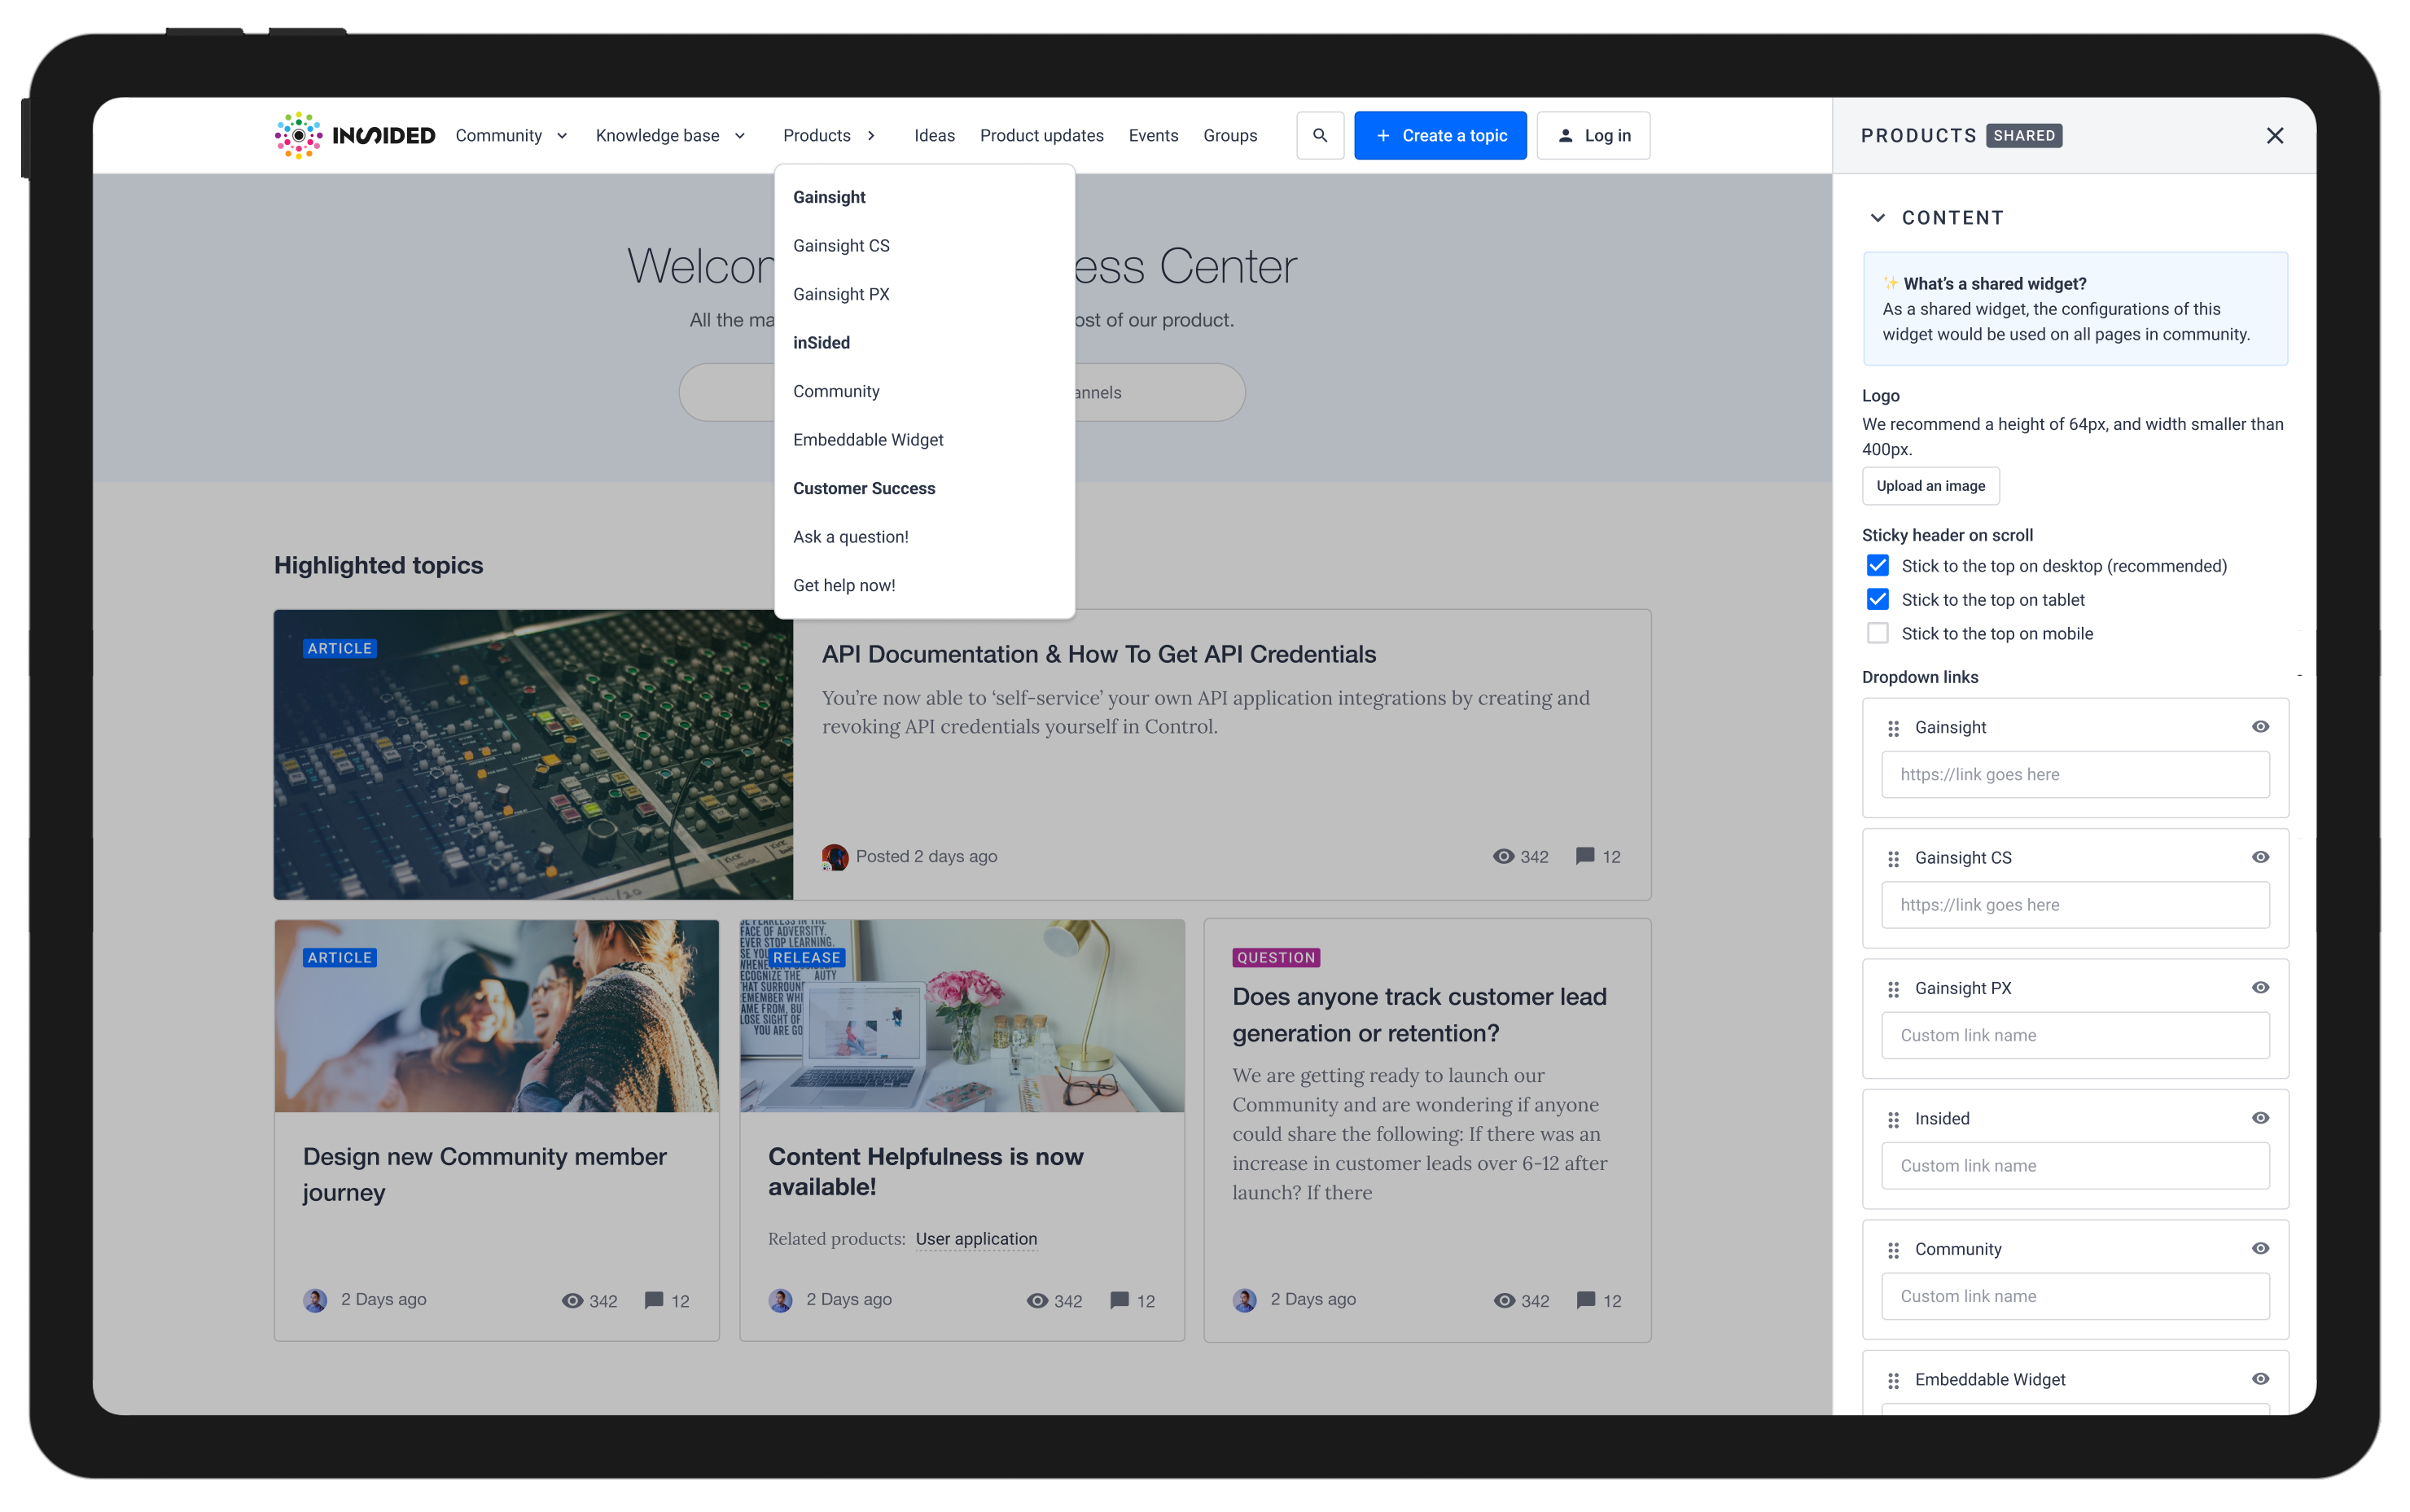The width and height of the screenshot is (2410, 1512).
Task: Toggle visibility of Community dropdown link
Action: coord(2260,1248)
